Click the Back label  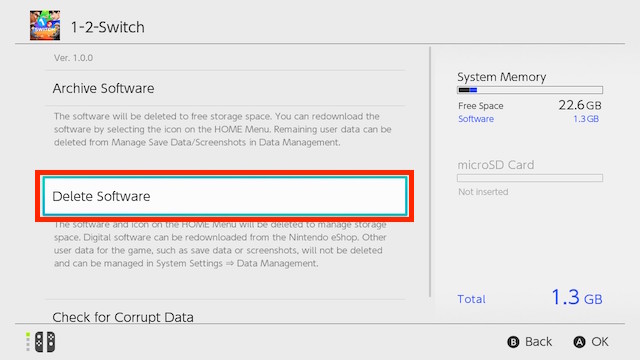coord(538,342)
